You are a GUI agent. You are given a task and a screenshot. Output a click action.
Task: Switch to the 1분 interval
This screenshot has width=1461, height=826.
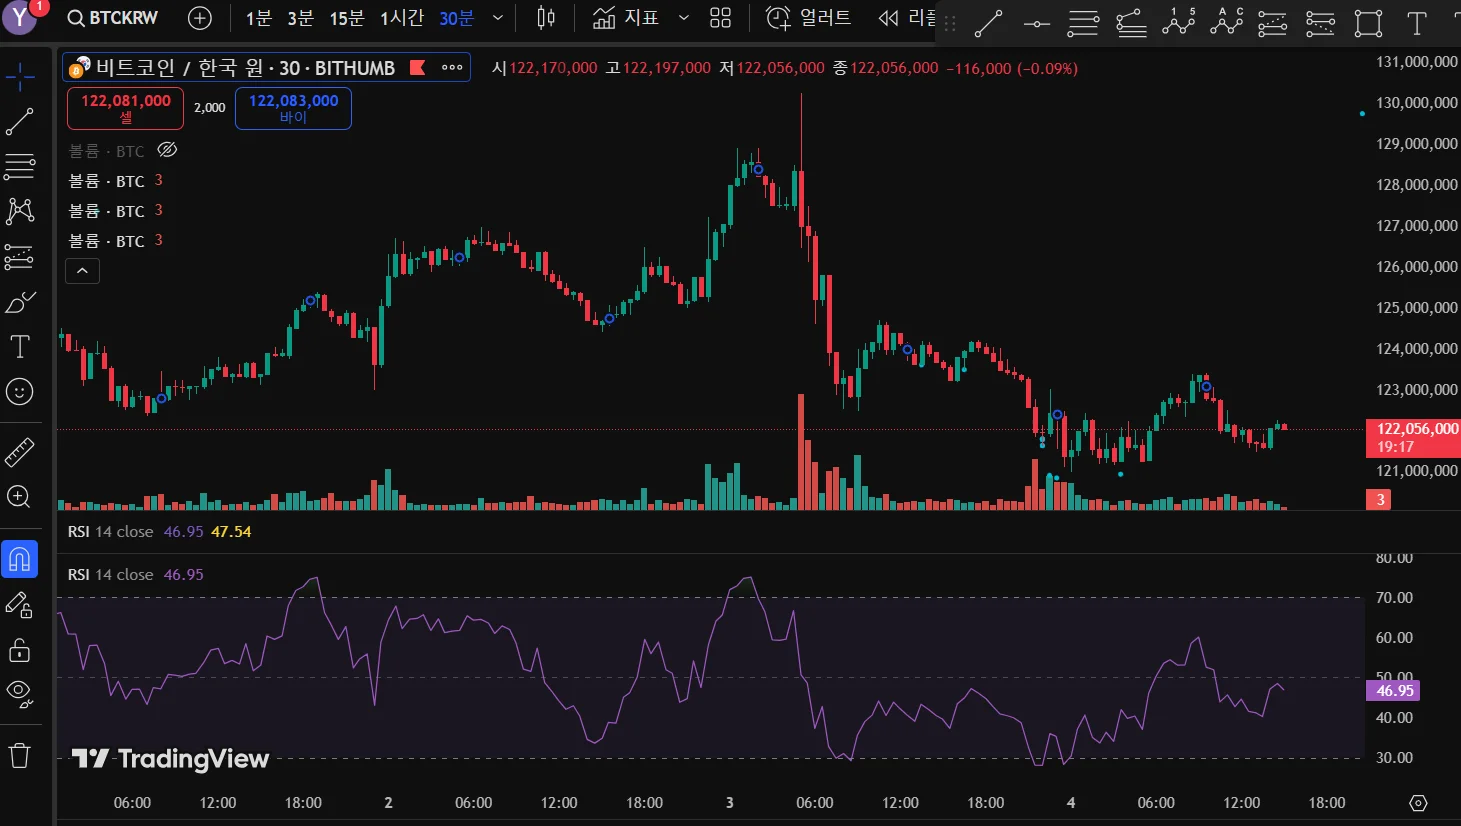click(x=259, y=18)
